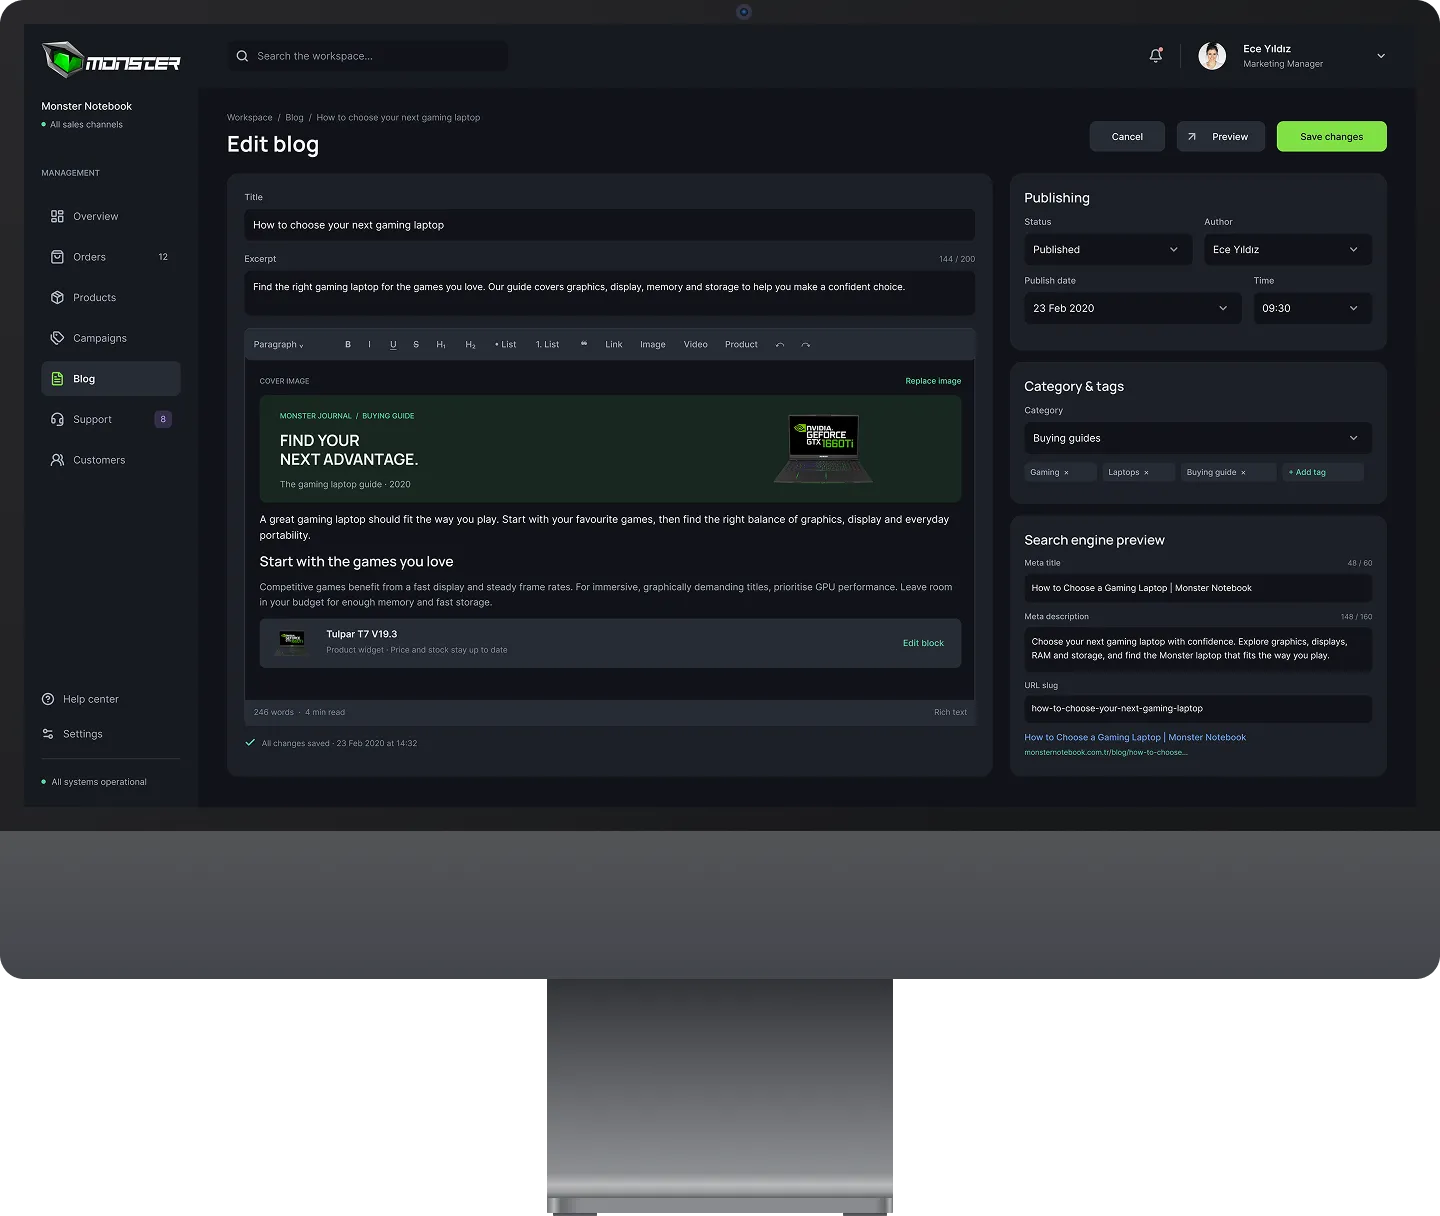The width and height of the screenshot is (1440, 1216).
Task: Remove the Gaming tag
Action: [x=1066, y=473]
